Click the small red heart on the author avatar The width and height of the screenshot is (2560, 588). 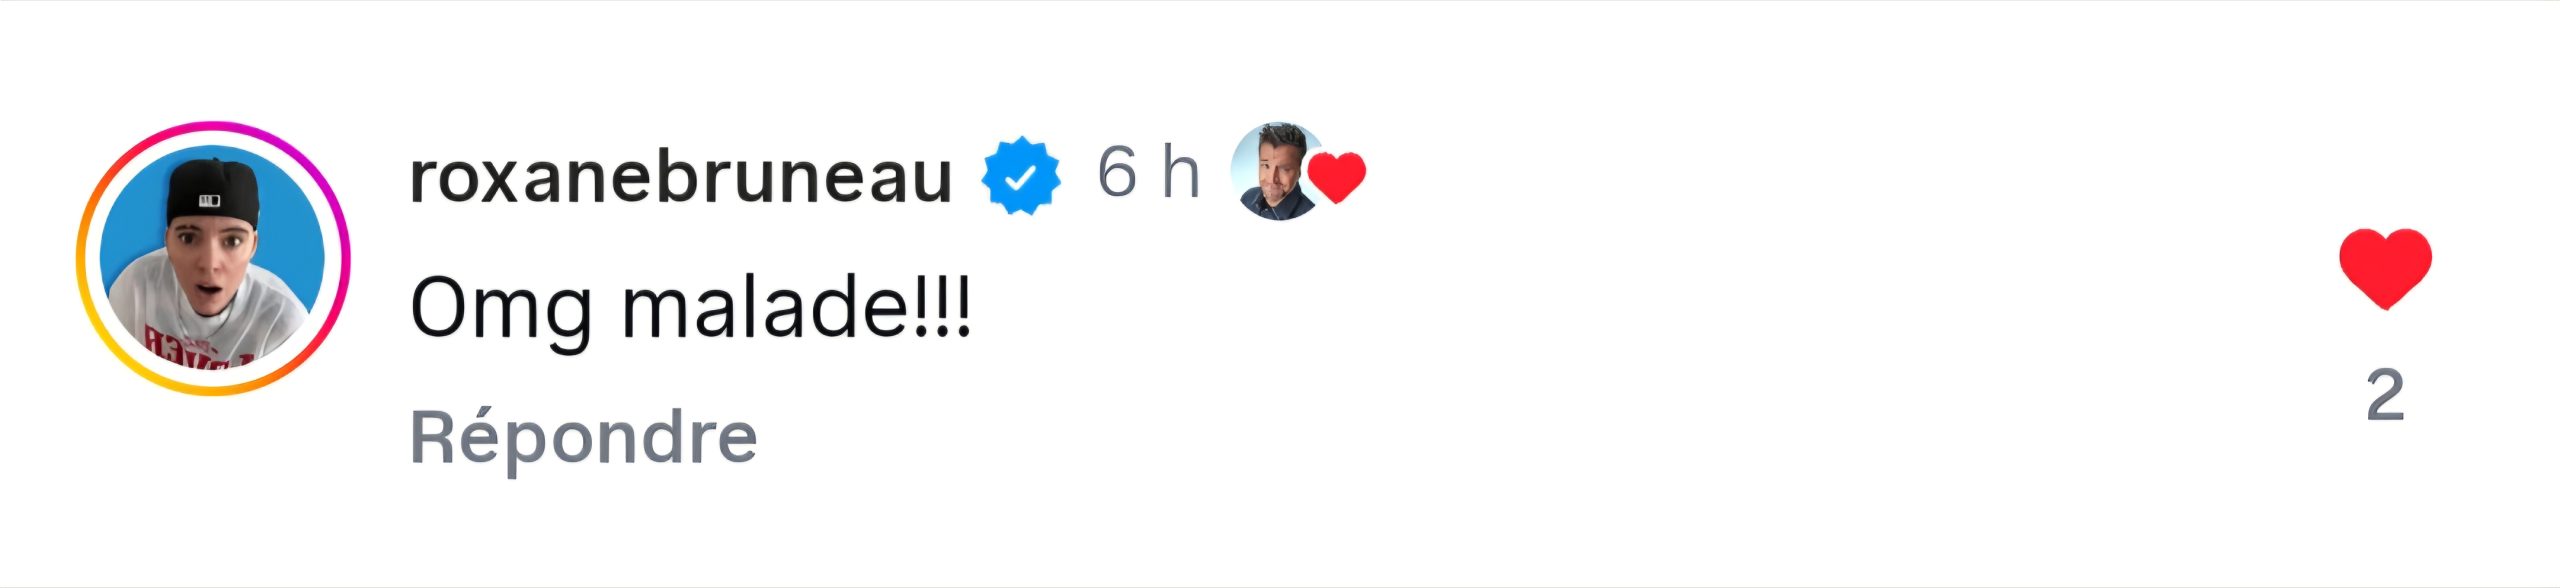1337,178
